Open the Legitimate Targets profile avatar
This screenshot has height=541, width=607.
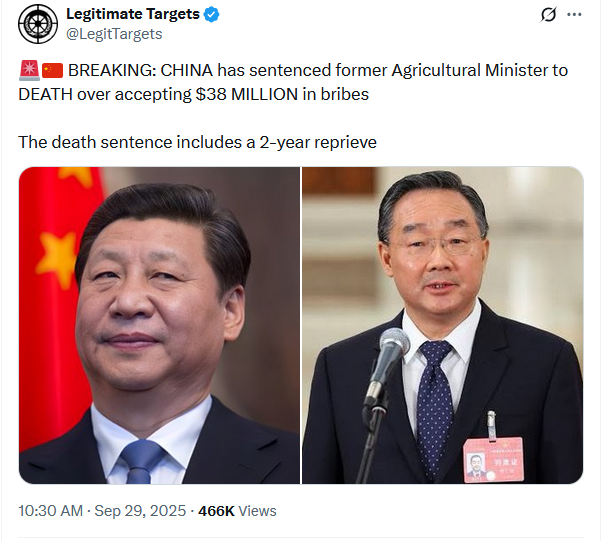[38, 24]
